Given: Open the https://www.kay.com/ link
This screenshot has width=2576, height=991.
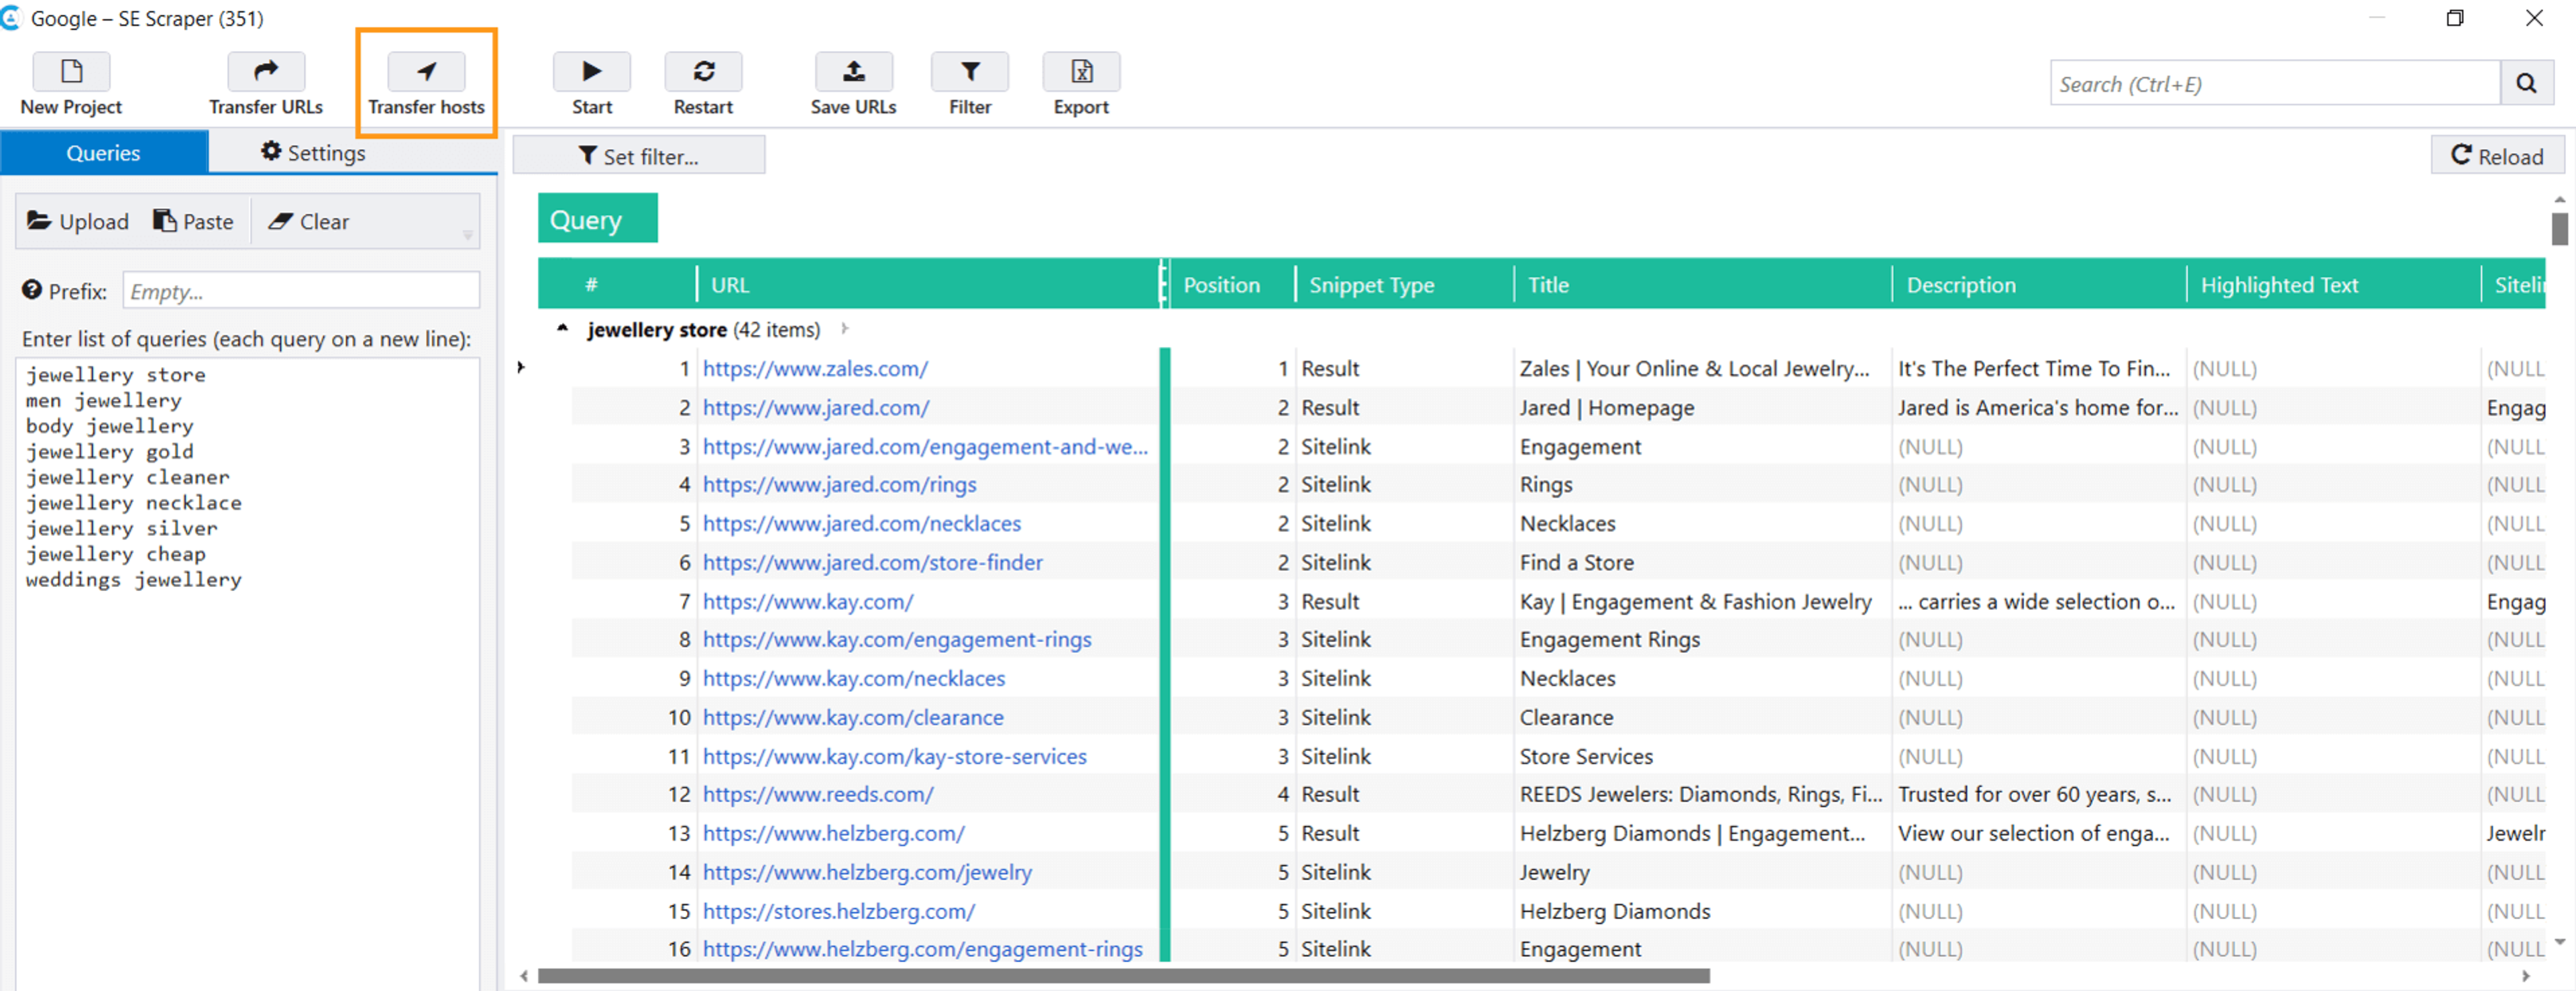Looking at the screenshot, I should pyautogui.click(x=808, y=601).
